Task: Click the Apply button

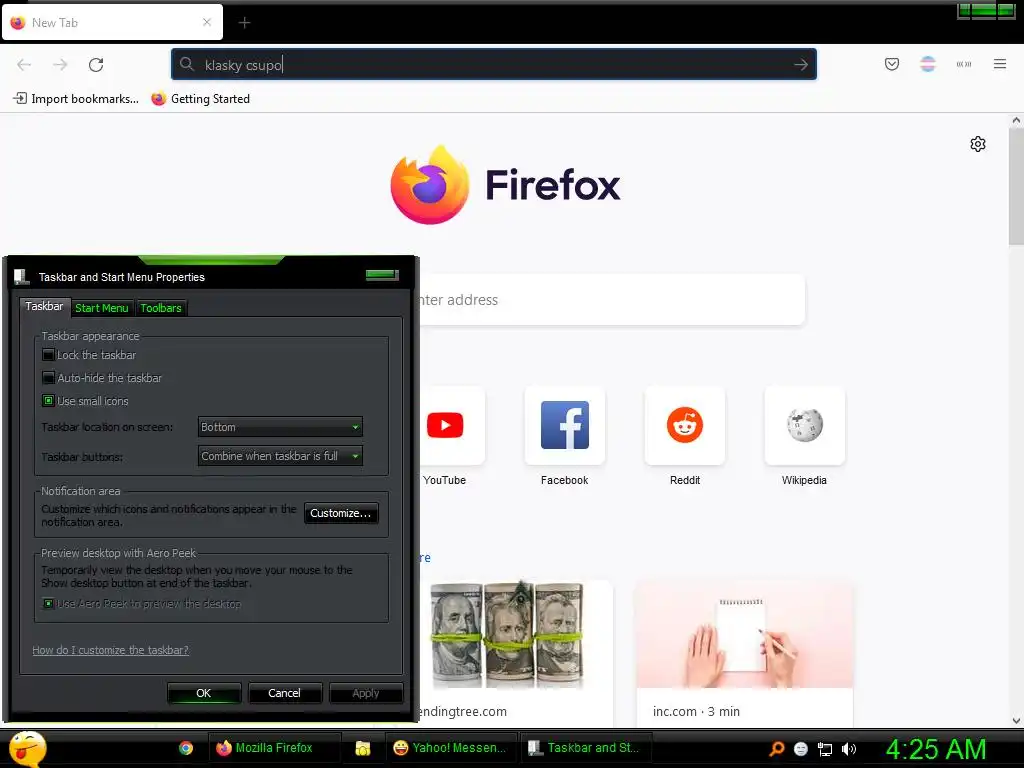Action: tap(366, 693)
